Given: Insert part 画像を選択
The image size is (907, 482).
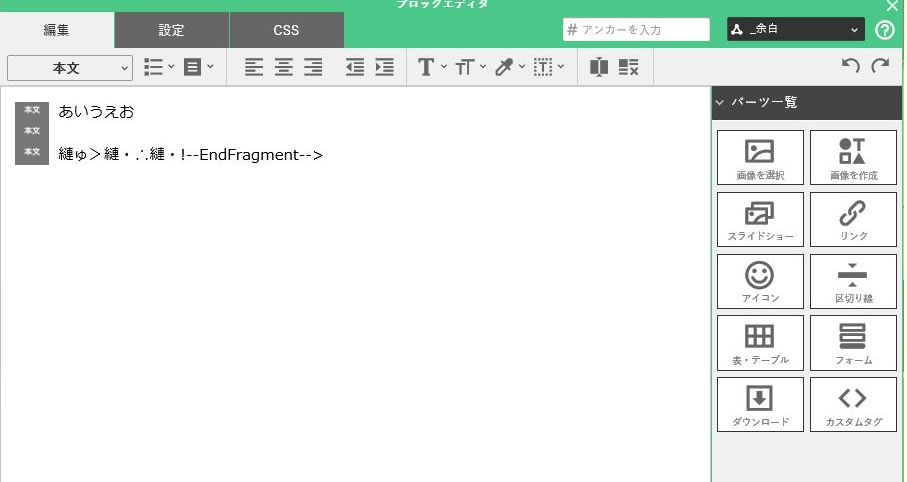Looking at the screenshot, I should [x=760, y=157].
